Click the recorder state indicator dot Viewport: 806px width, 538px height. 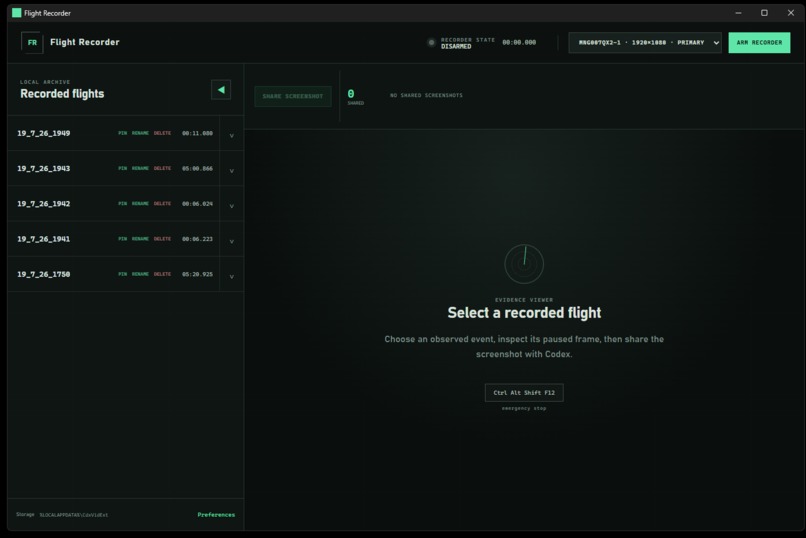[431, 43]
